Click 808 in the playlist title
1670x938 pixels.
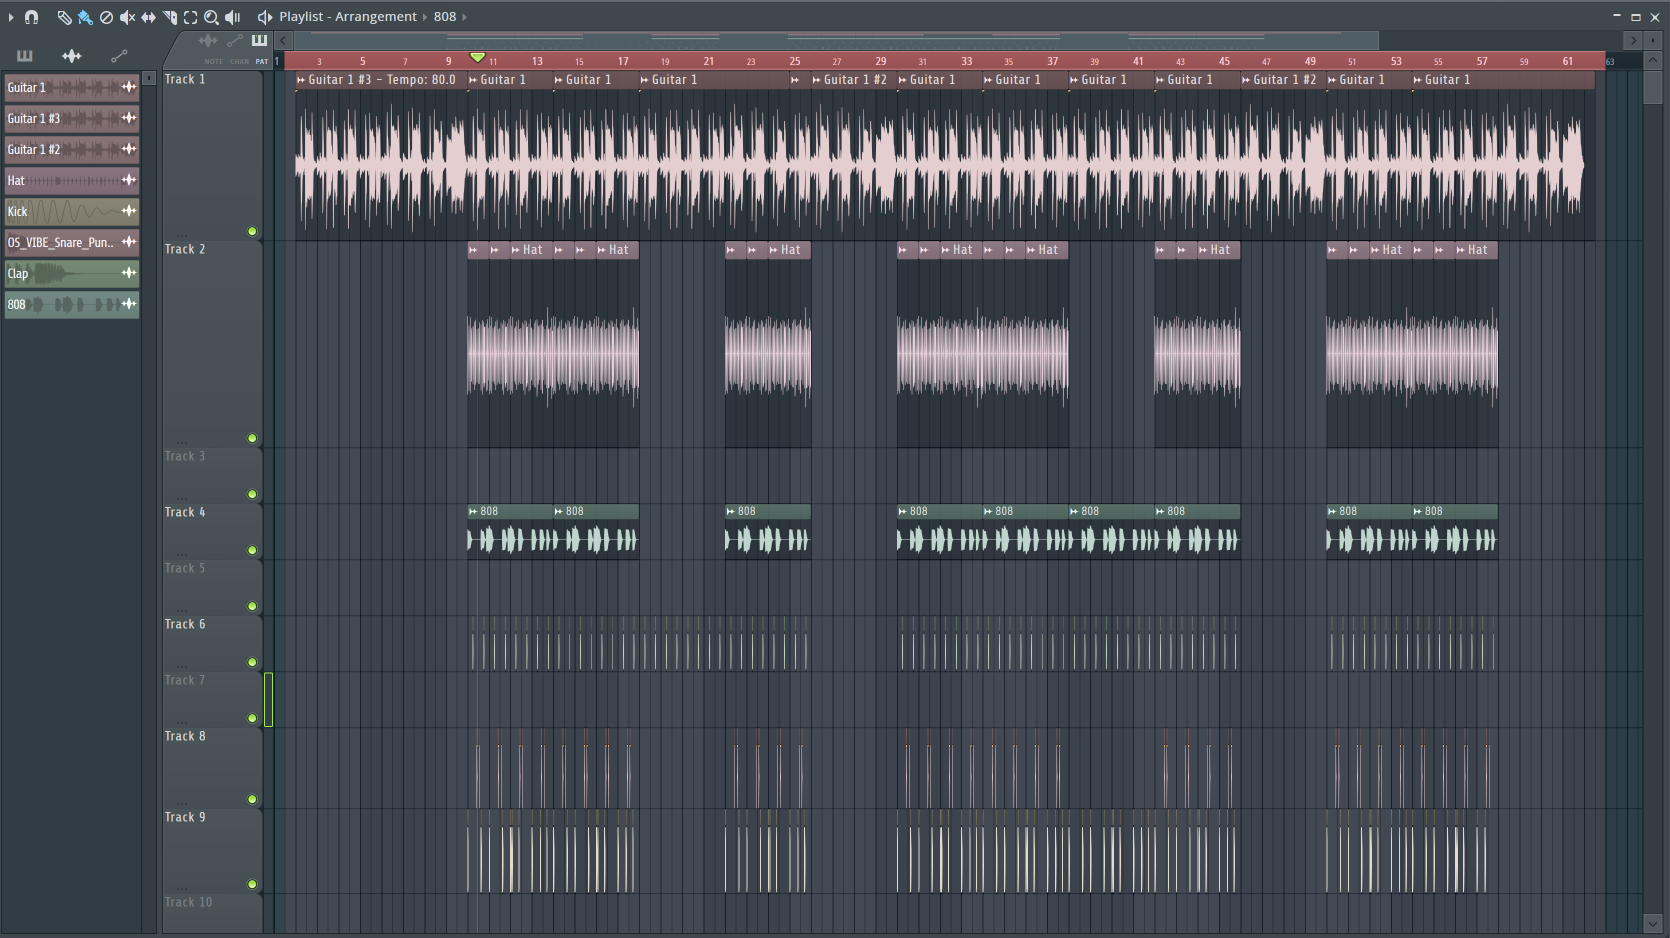(x=445, y=17)
